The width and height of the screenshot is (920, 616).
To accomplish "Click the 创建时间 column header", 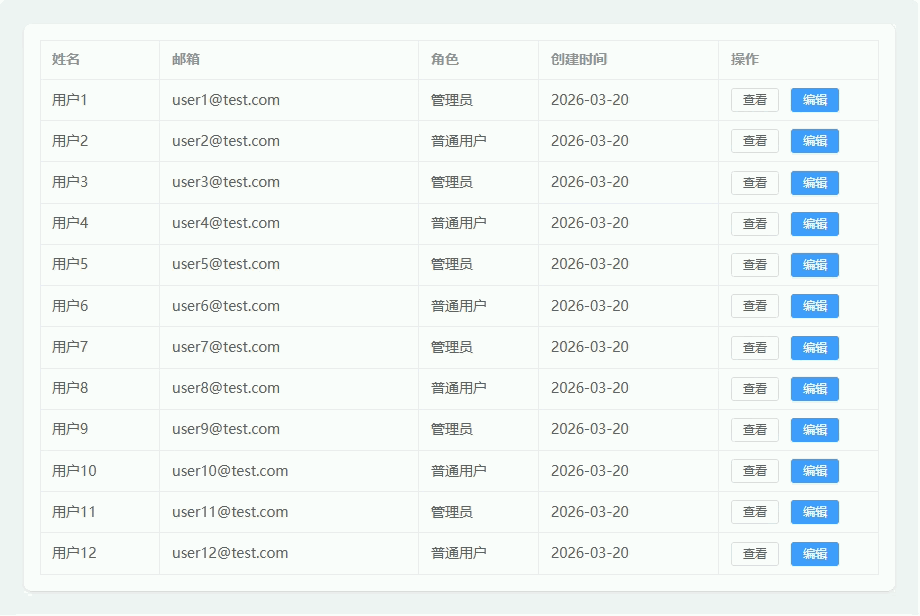I will coord(579,59).
